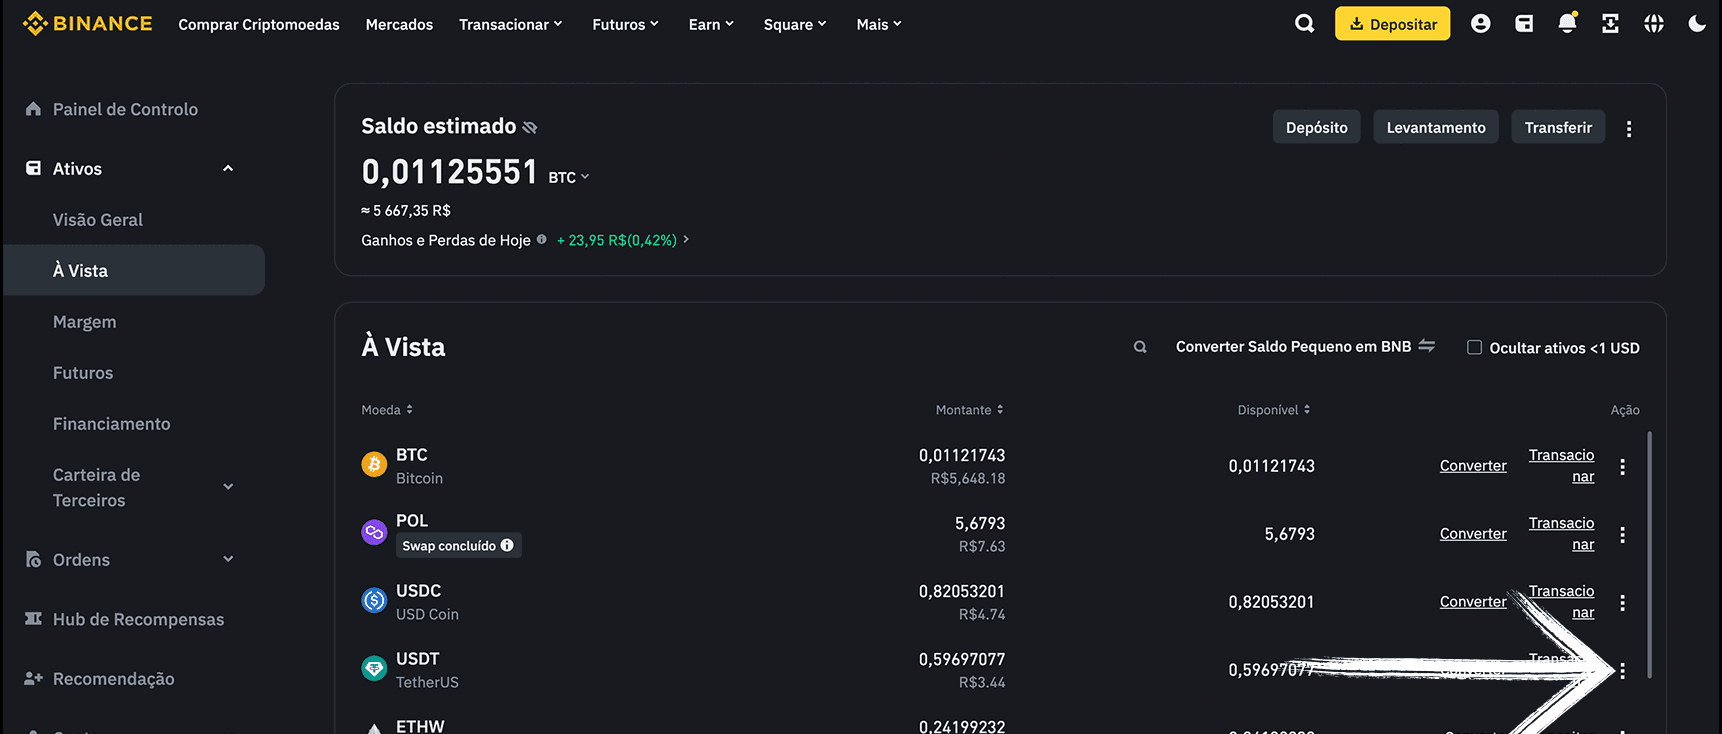Sort by the Montante column

click(x=970, y=410)
